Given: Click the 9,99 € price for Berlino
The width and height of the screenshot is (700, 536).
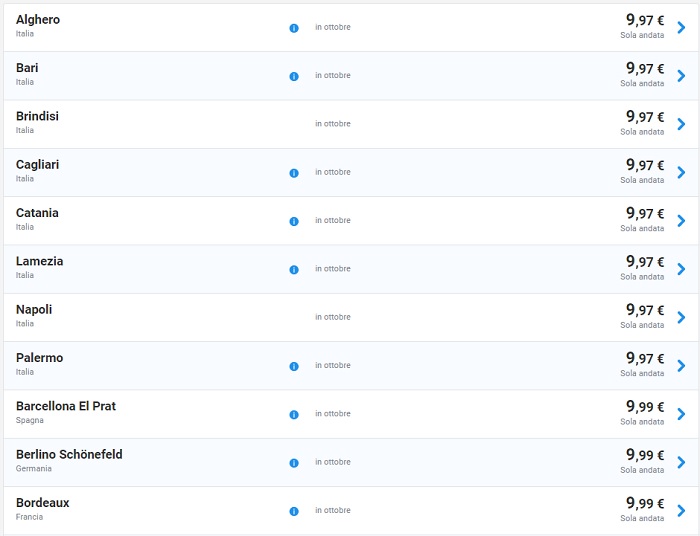Looking at the screenshot, I should pyautogui.click(x=645, y=455).
